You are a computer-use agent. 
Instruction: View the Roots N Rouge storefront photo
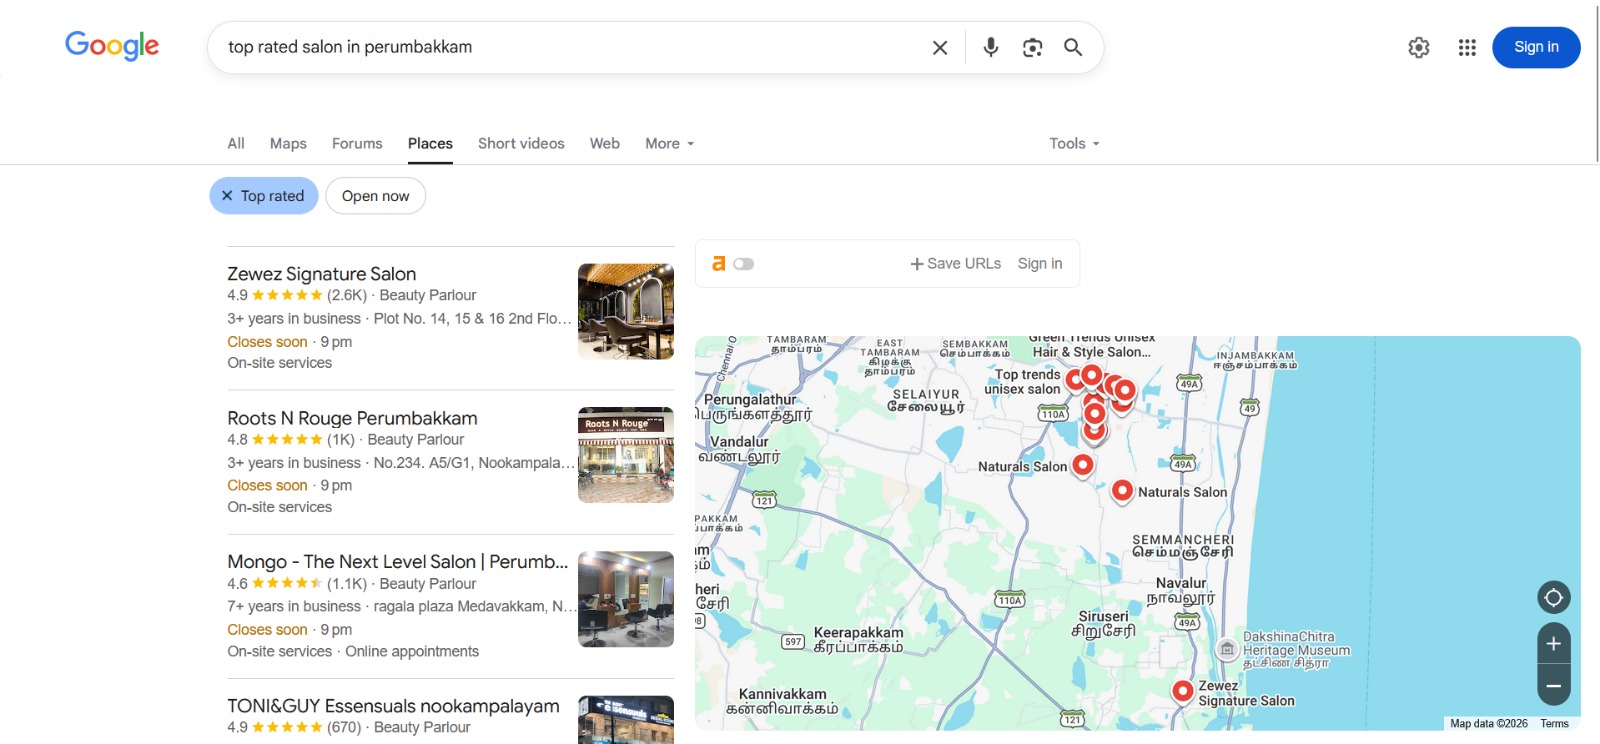626,455
